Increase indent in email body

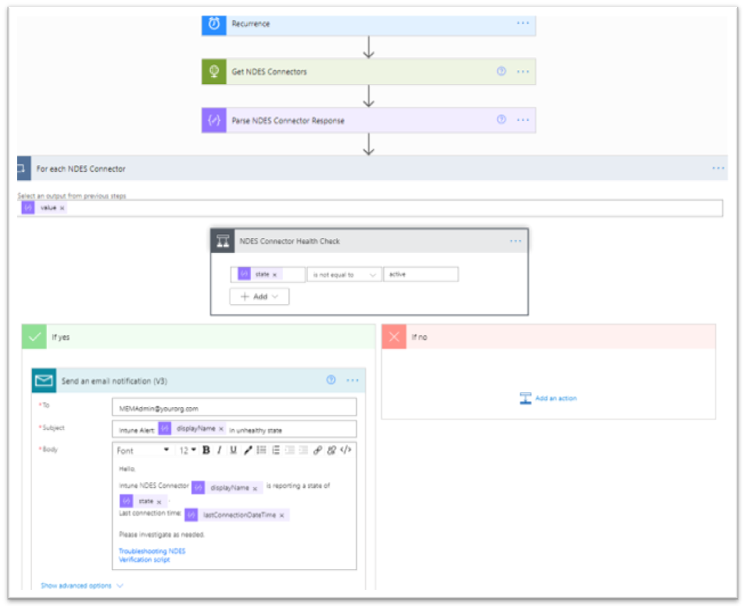point(303,450)
